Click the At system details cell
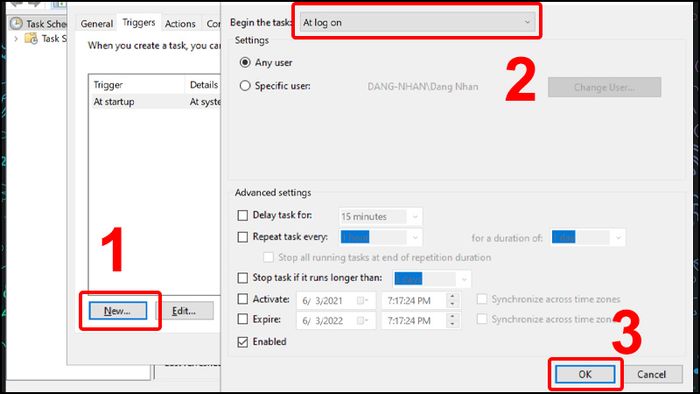Viewport: 700px width, 394px height. point(204,102)
